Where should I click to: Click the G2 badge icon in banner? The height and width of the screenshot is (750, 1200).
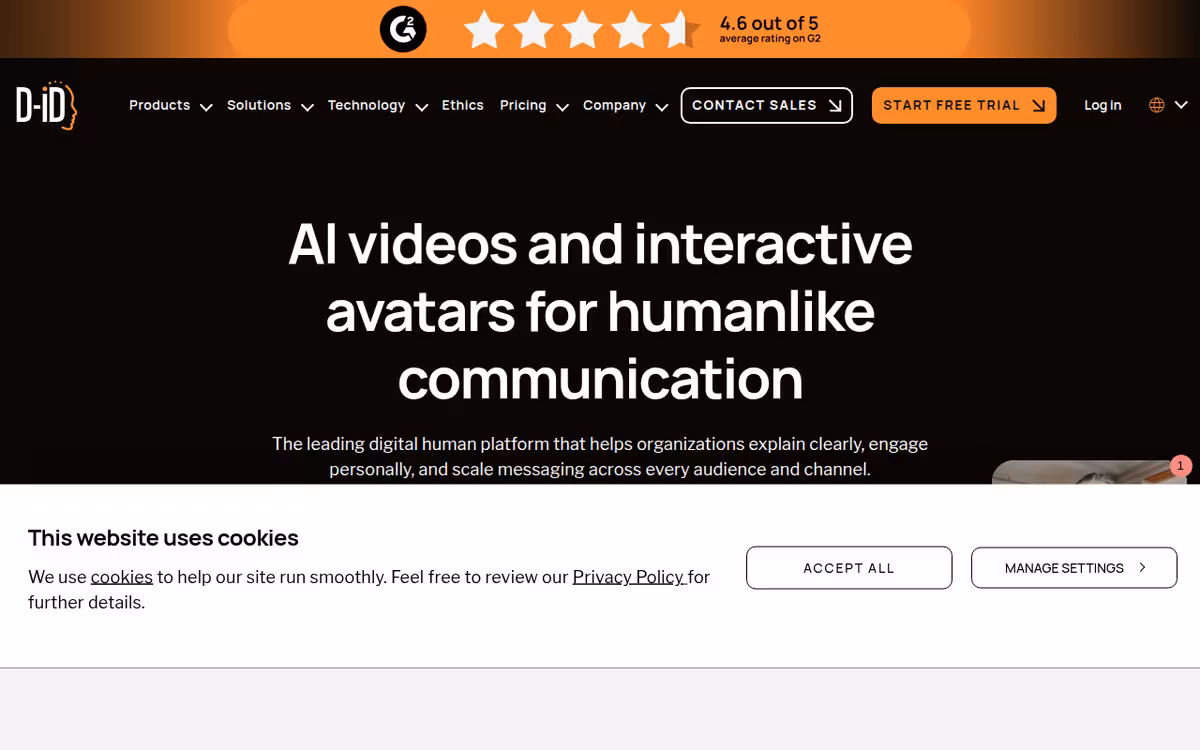[403, 29]
